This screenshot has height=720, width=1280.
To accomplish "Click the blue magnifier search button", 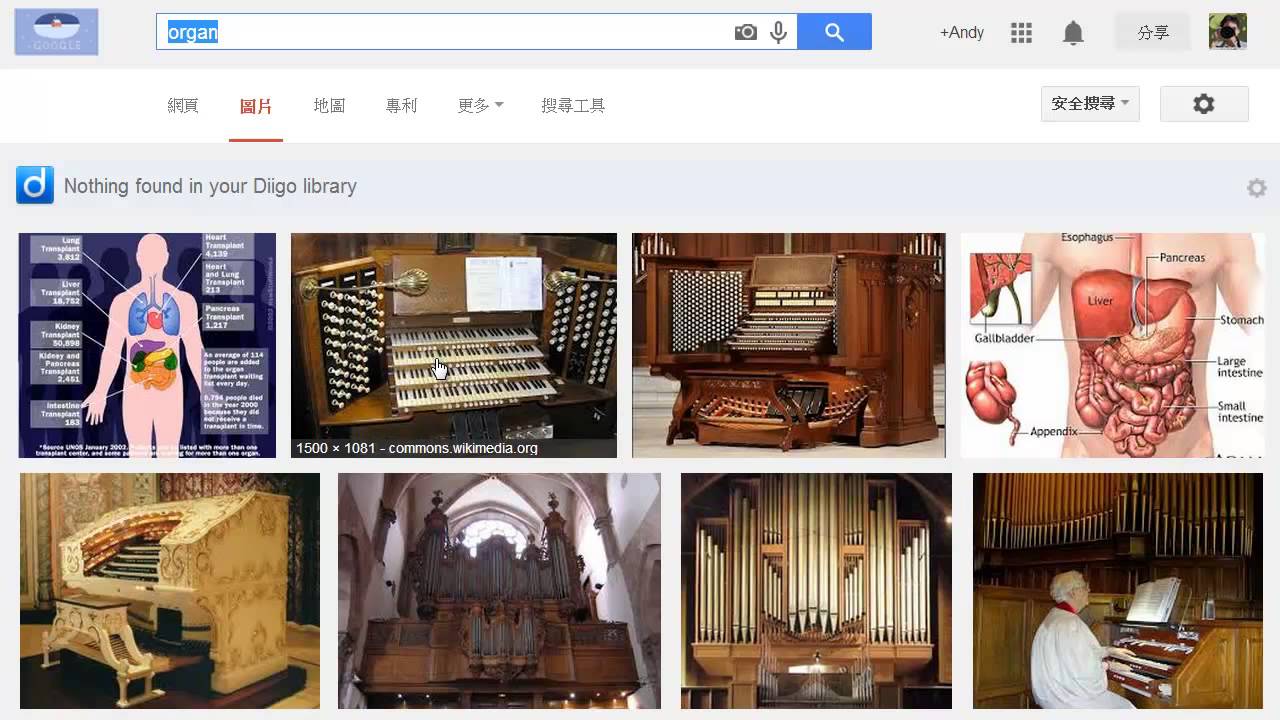I will (x=835, y=32).
